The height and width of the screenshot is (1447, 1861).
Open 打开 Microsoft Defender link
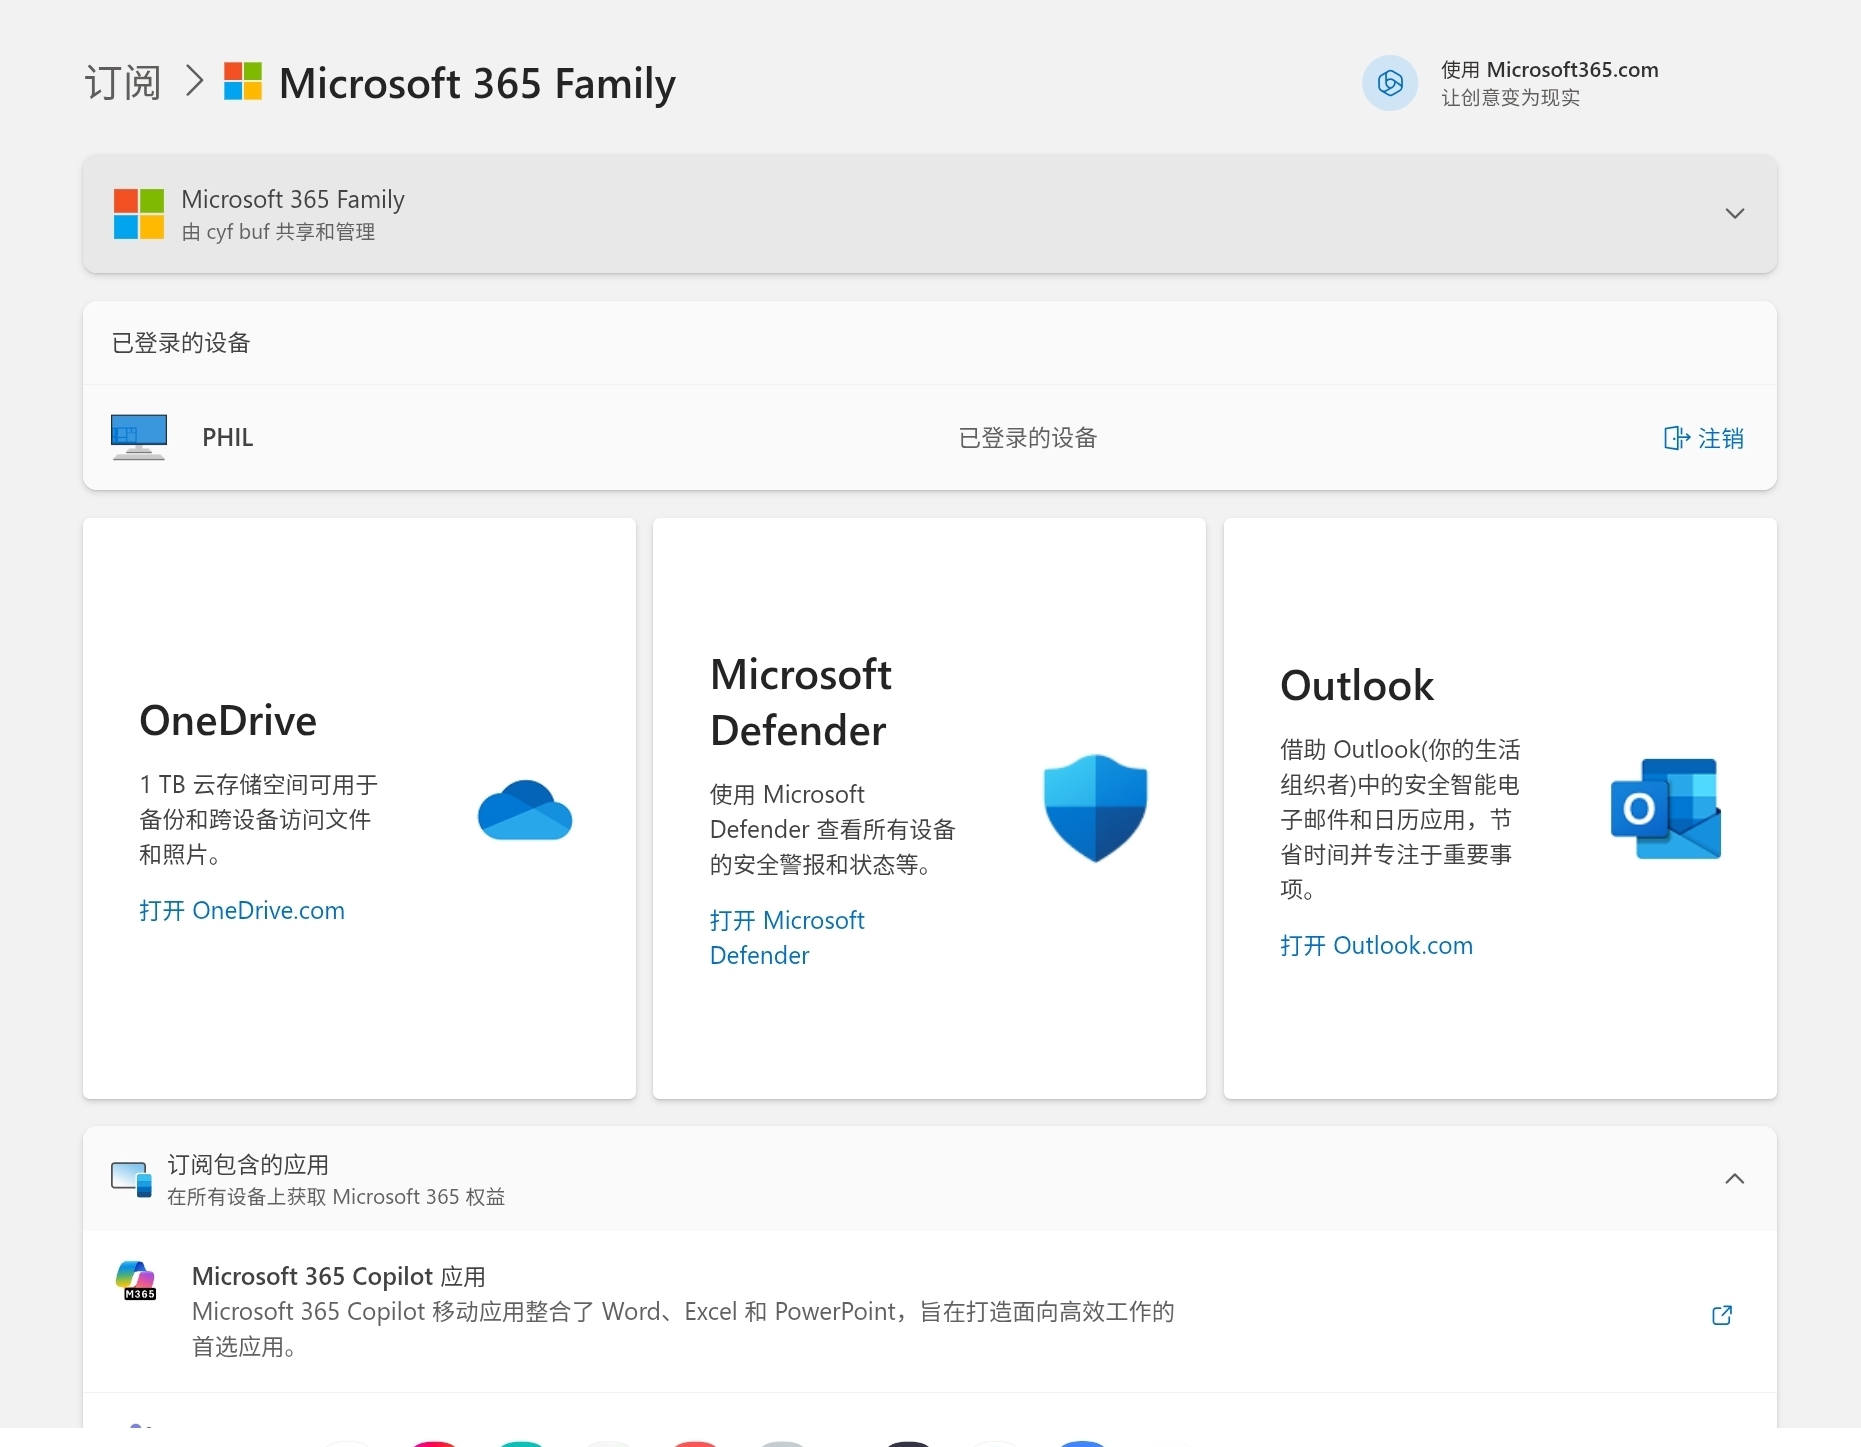click(x=787, y=937)
